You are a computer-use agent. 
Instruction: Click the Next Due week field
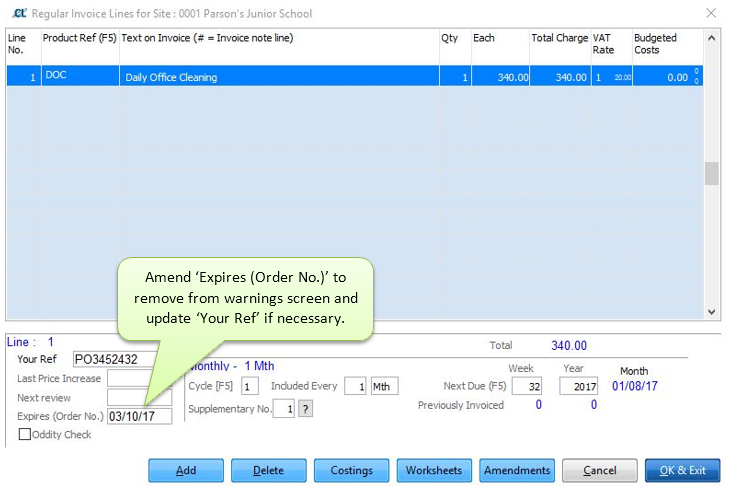tap(525, 386)
